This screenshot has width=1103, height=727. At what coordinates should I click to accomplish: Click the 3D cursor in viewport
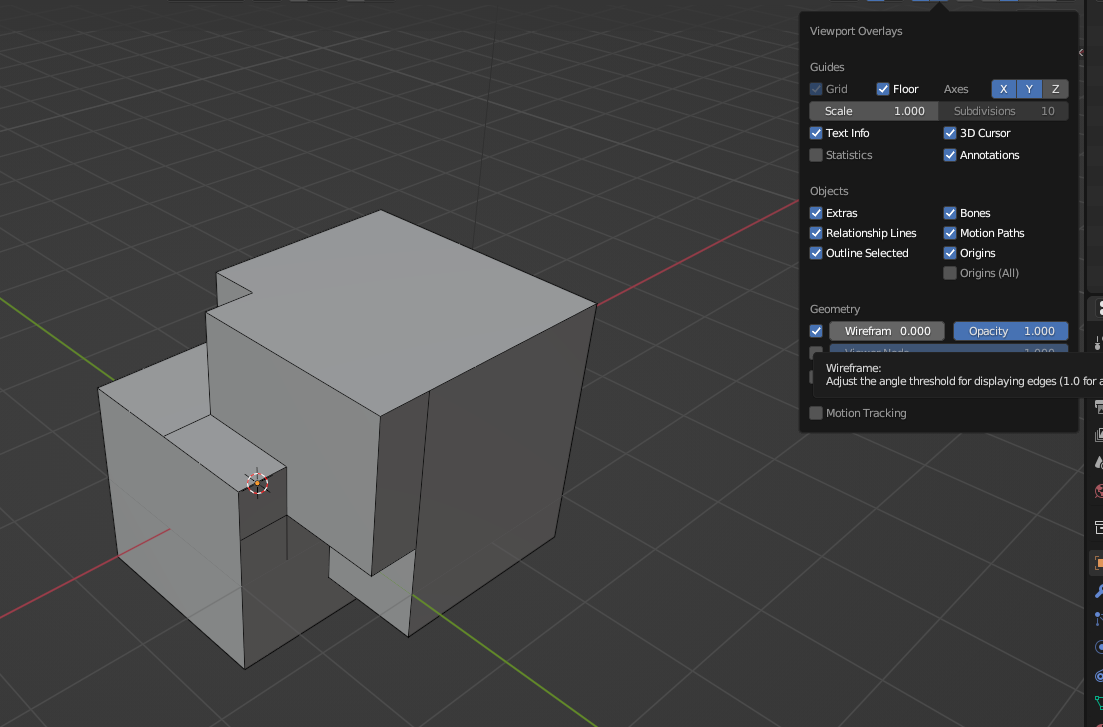[257, 483]
